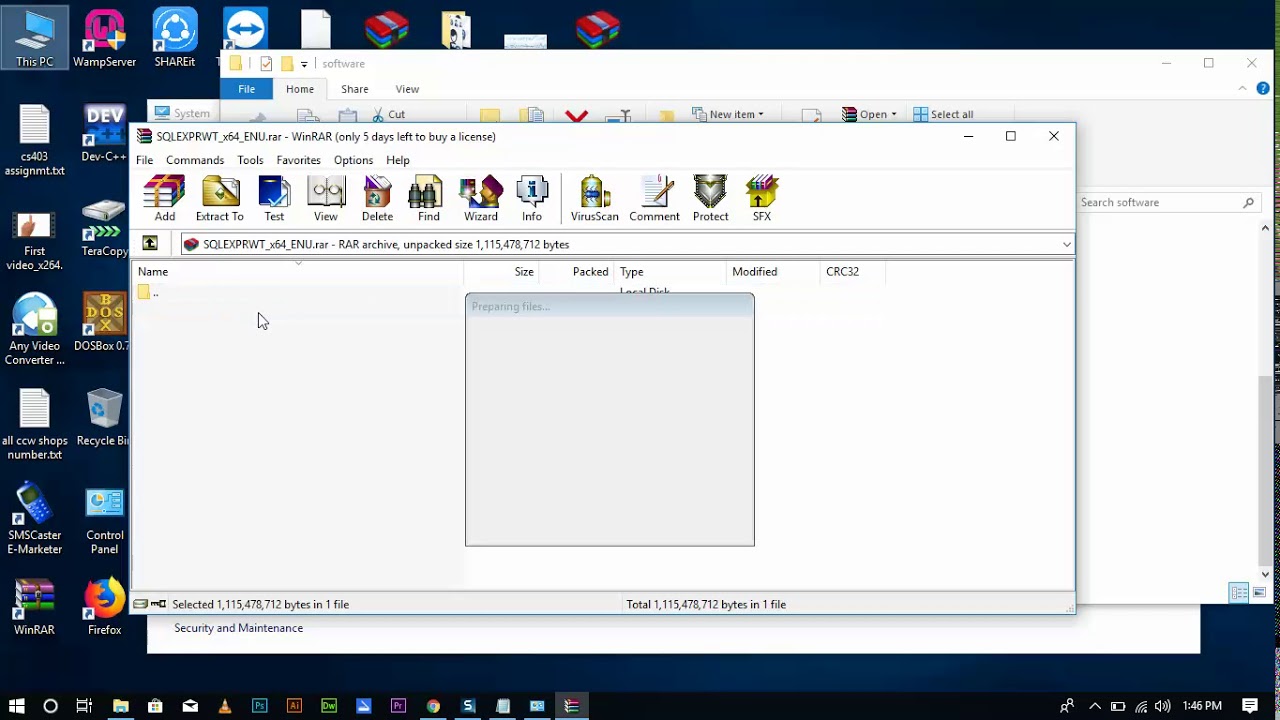The height and width of the screenshot is (720, 1280).
Task: Switch to the Share tab in Explorer
Action: coord(355,89)
